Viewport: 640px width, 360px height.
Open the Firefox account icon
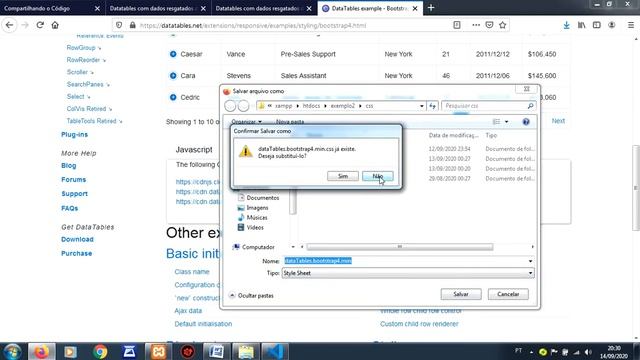(611, 25)
